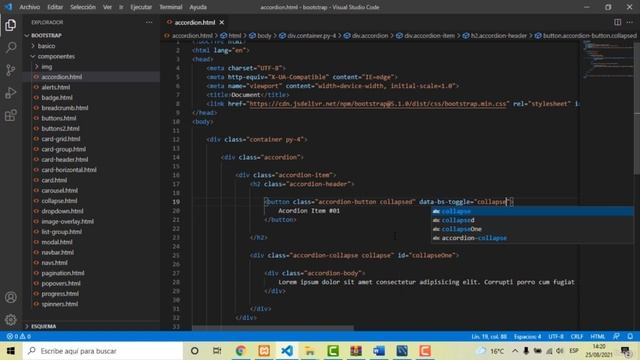The width and height of the screenshot is (640, 360).
Task: Open navbar.html in explorer
Action: [58, 252]
